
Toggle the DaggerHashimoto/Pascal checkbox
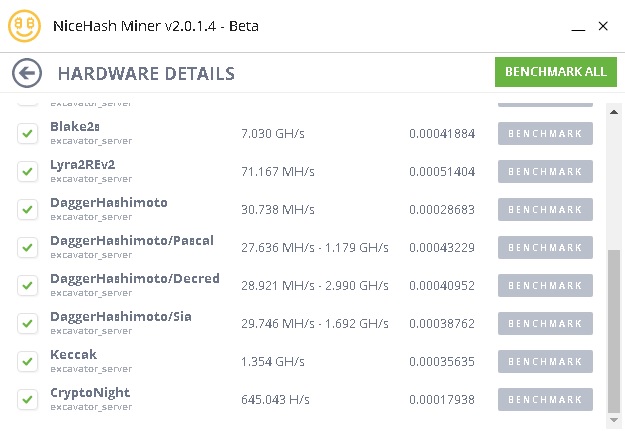(x=28, y=247)
